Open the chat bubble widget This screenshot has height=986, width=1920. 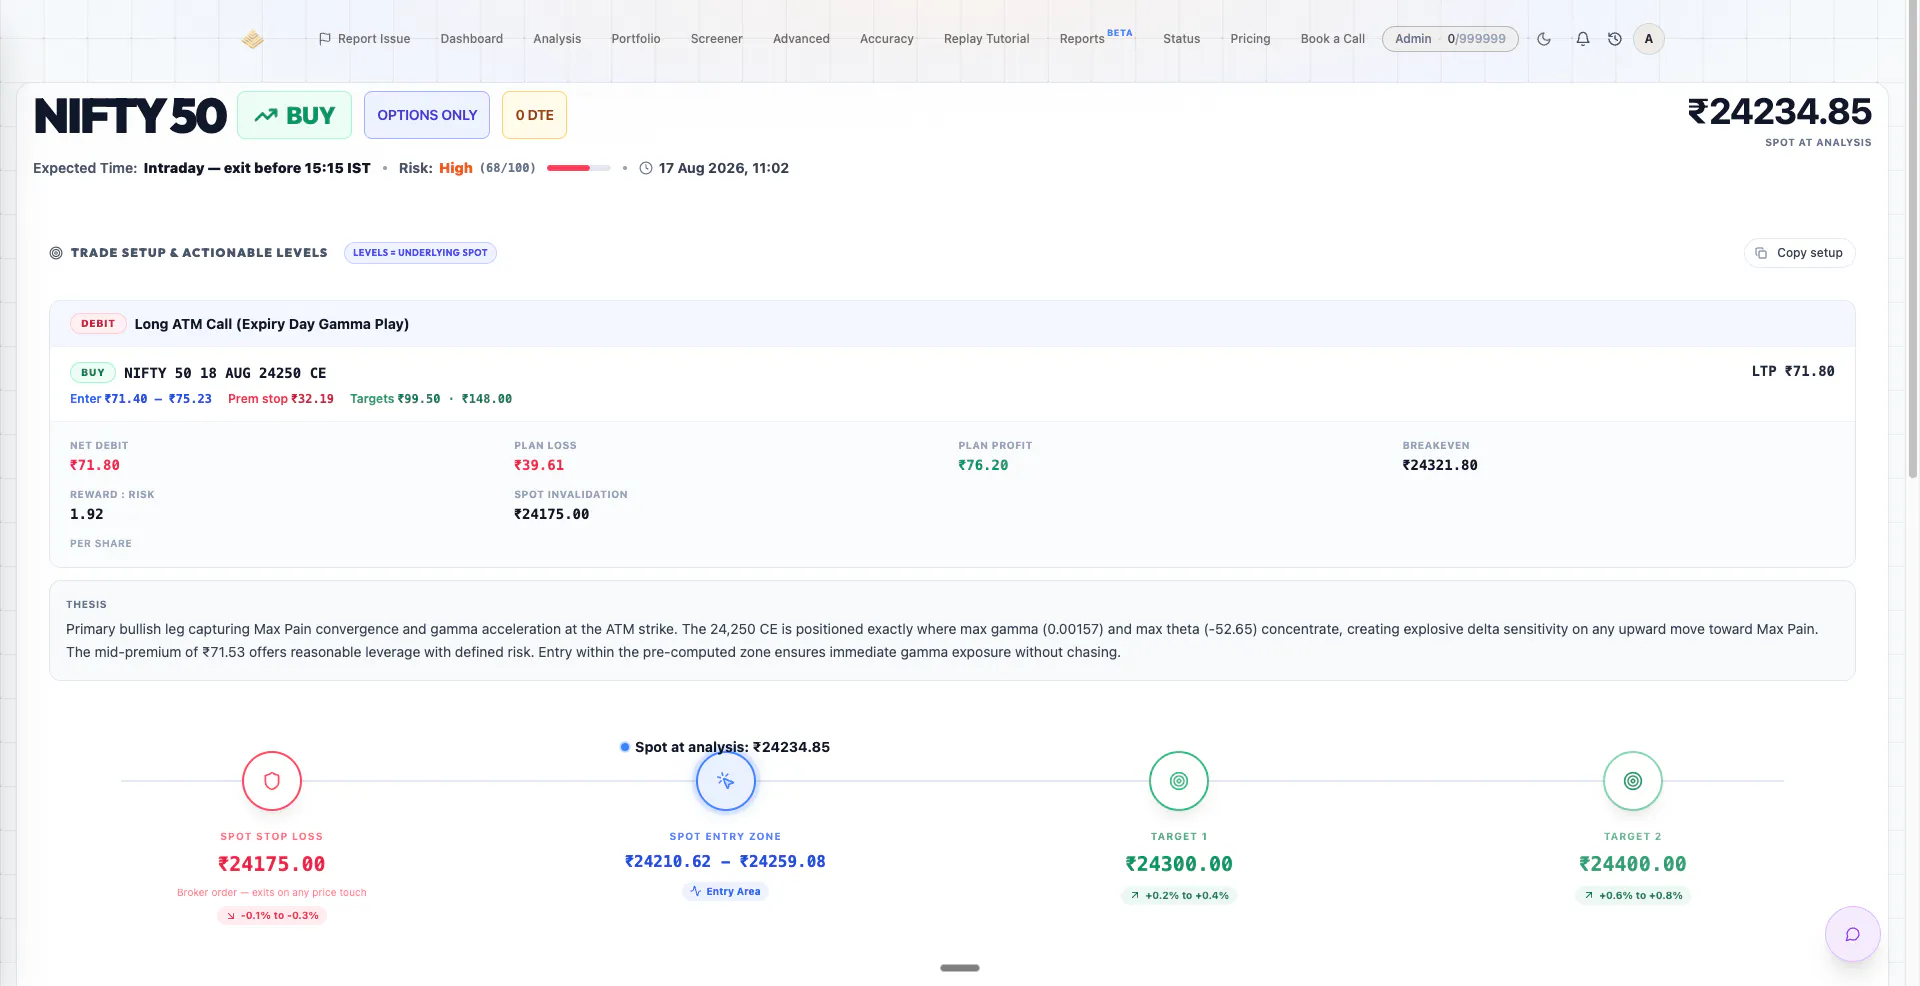pyautogui.click(x=1853, y=934)
